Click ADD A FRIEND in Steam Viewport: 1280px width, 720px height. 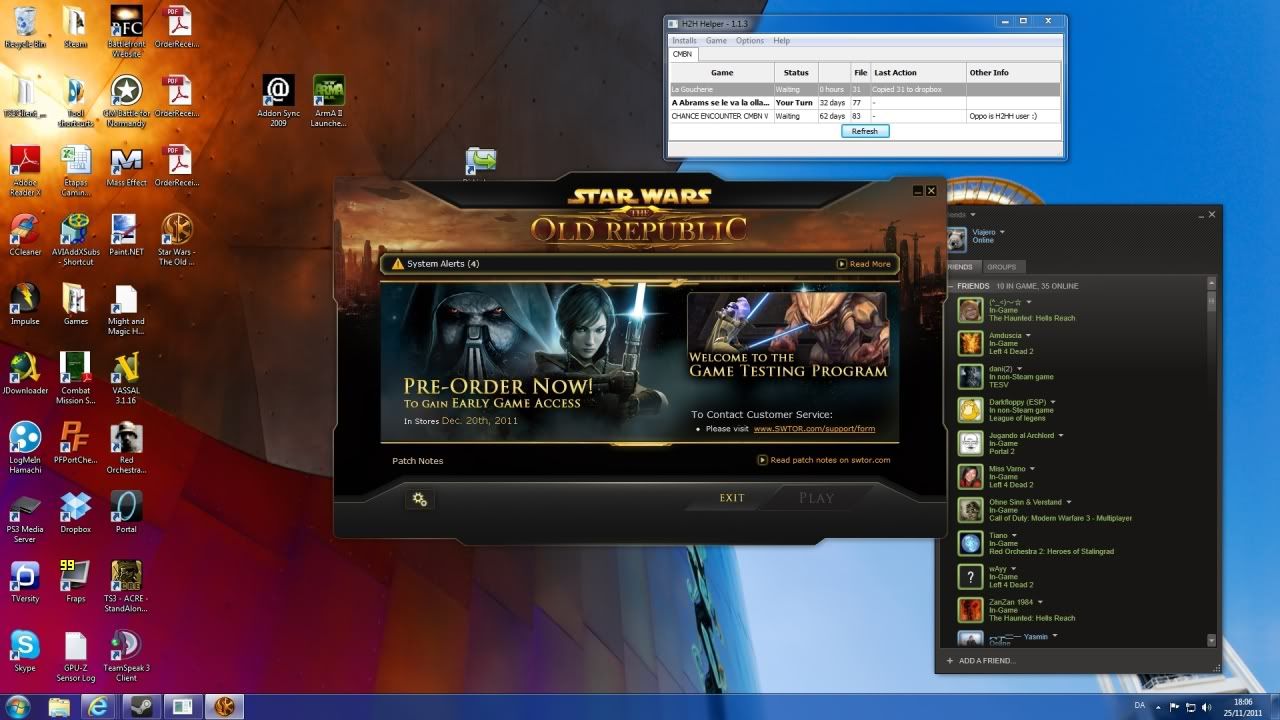click(980, 660)
